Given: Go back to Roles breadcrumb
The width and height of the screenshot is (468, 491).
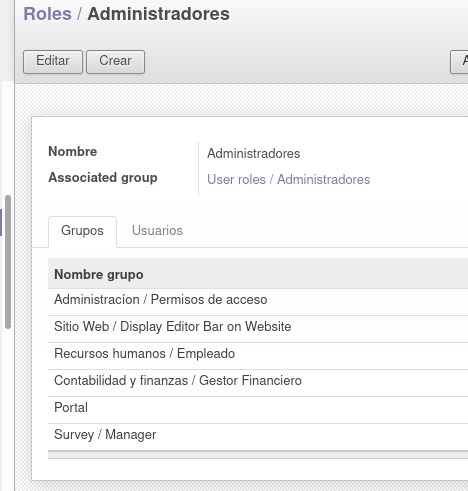Looking at the screenshot, I should click(47, 14).
